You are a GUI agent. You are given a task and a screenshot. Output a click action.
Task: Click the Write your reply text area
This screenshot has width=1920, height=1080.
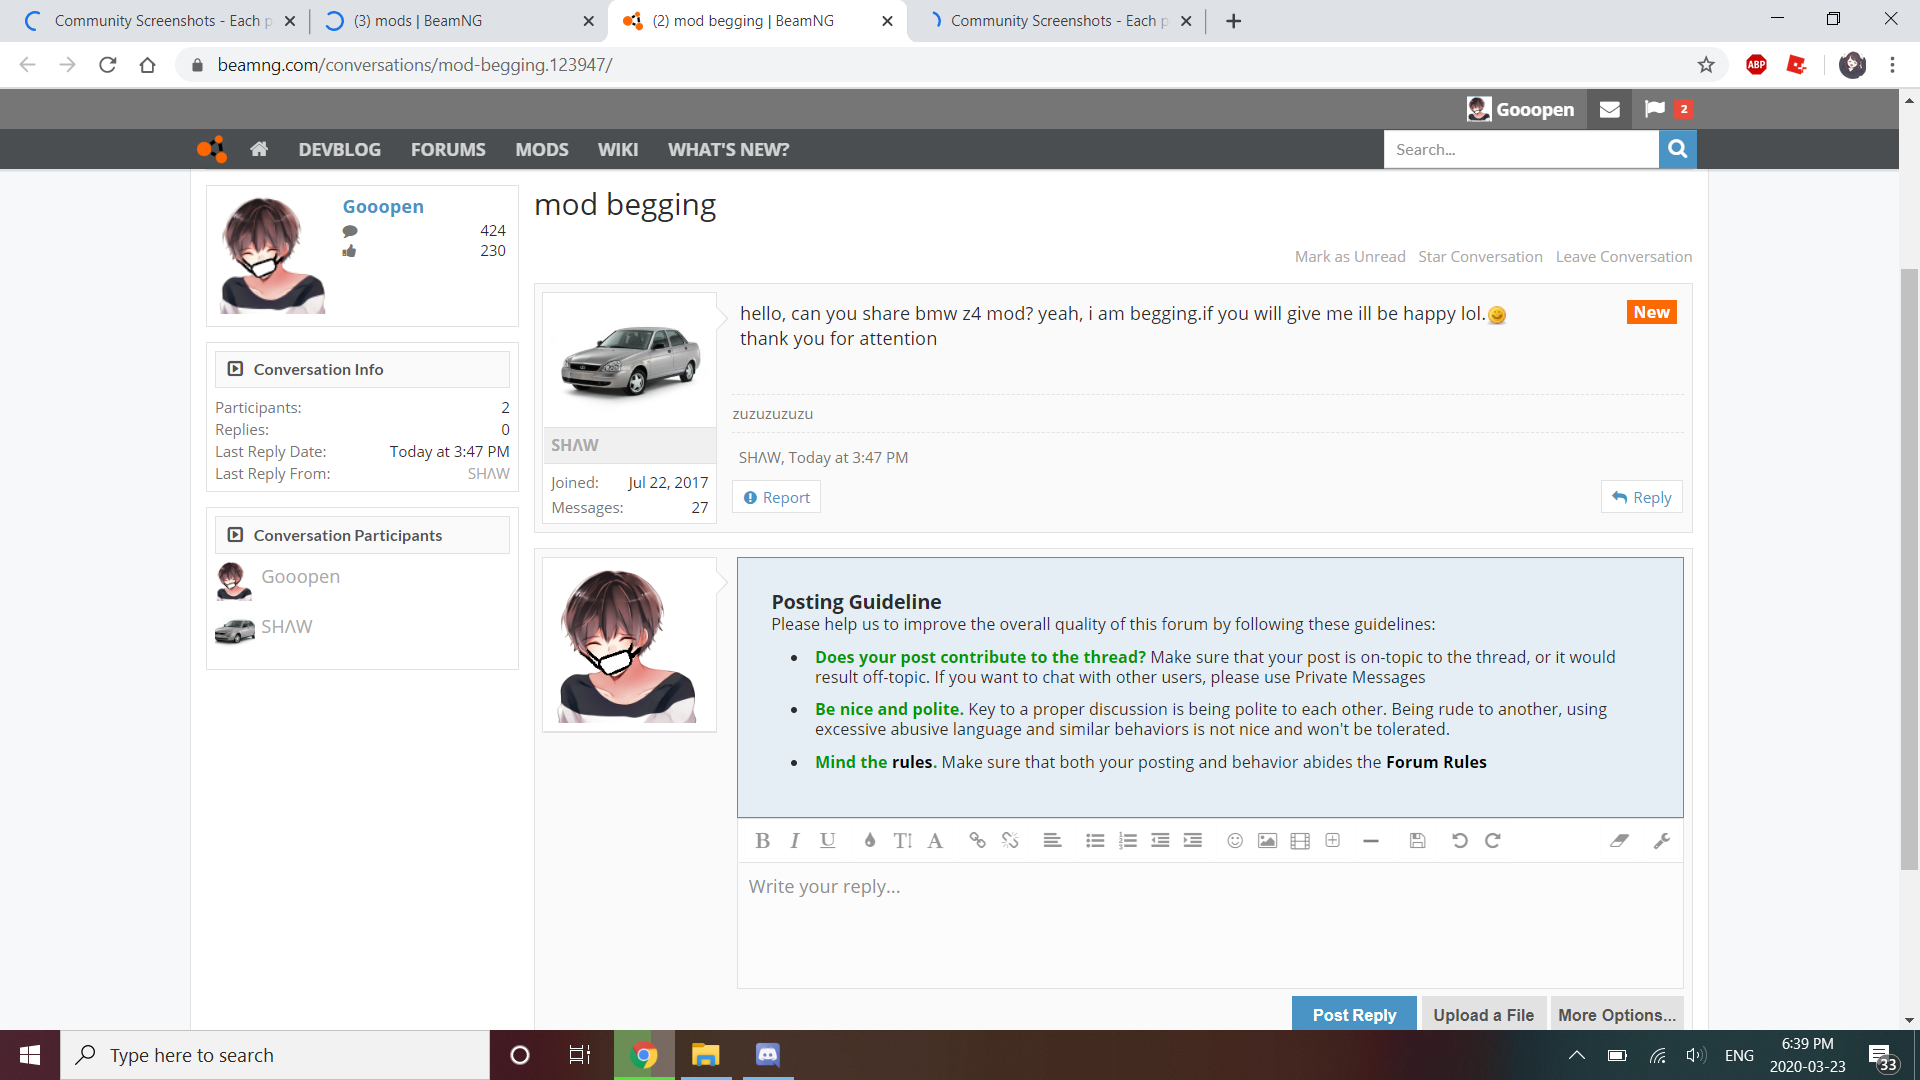pyautogui.click(x=1210, y=925)
